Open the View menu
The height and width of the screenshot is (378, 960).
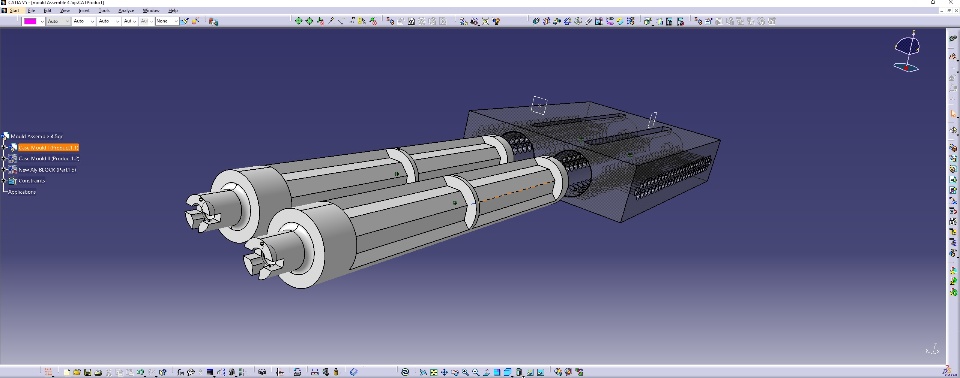click(x=65, y=10)
